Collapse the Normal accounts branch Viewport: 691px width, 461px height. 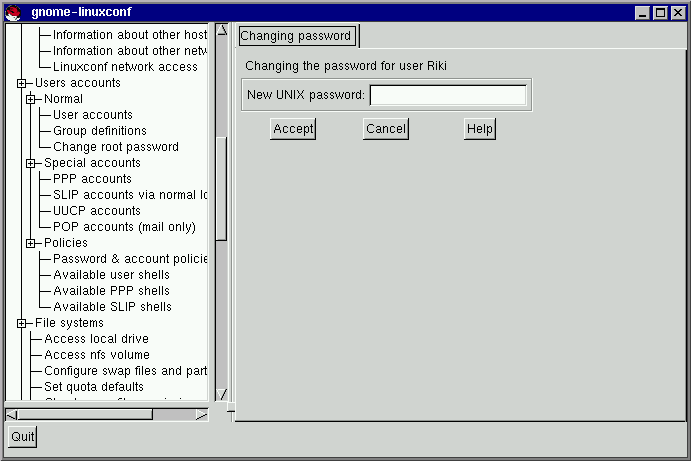[x=30, y=99]
